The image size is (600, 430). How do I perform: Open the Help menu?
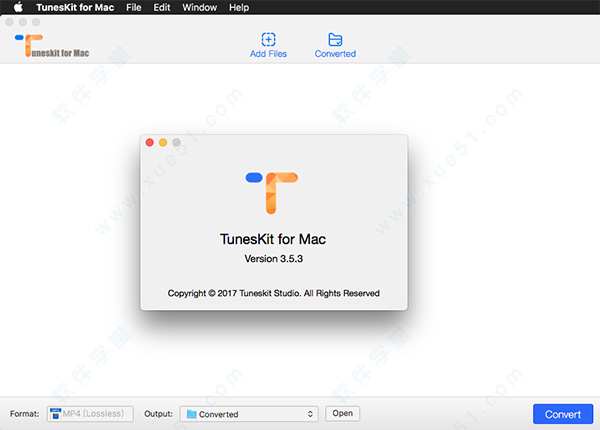click(x=239, y=7)
